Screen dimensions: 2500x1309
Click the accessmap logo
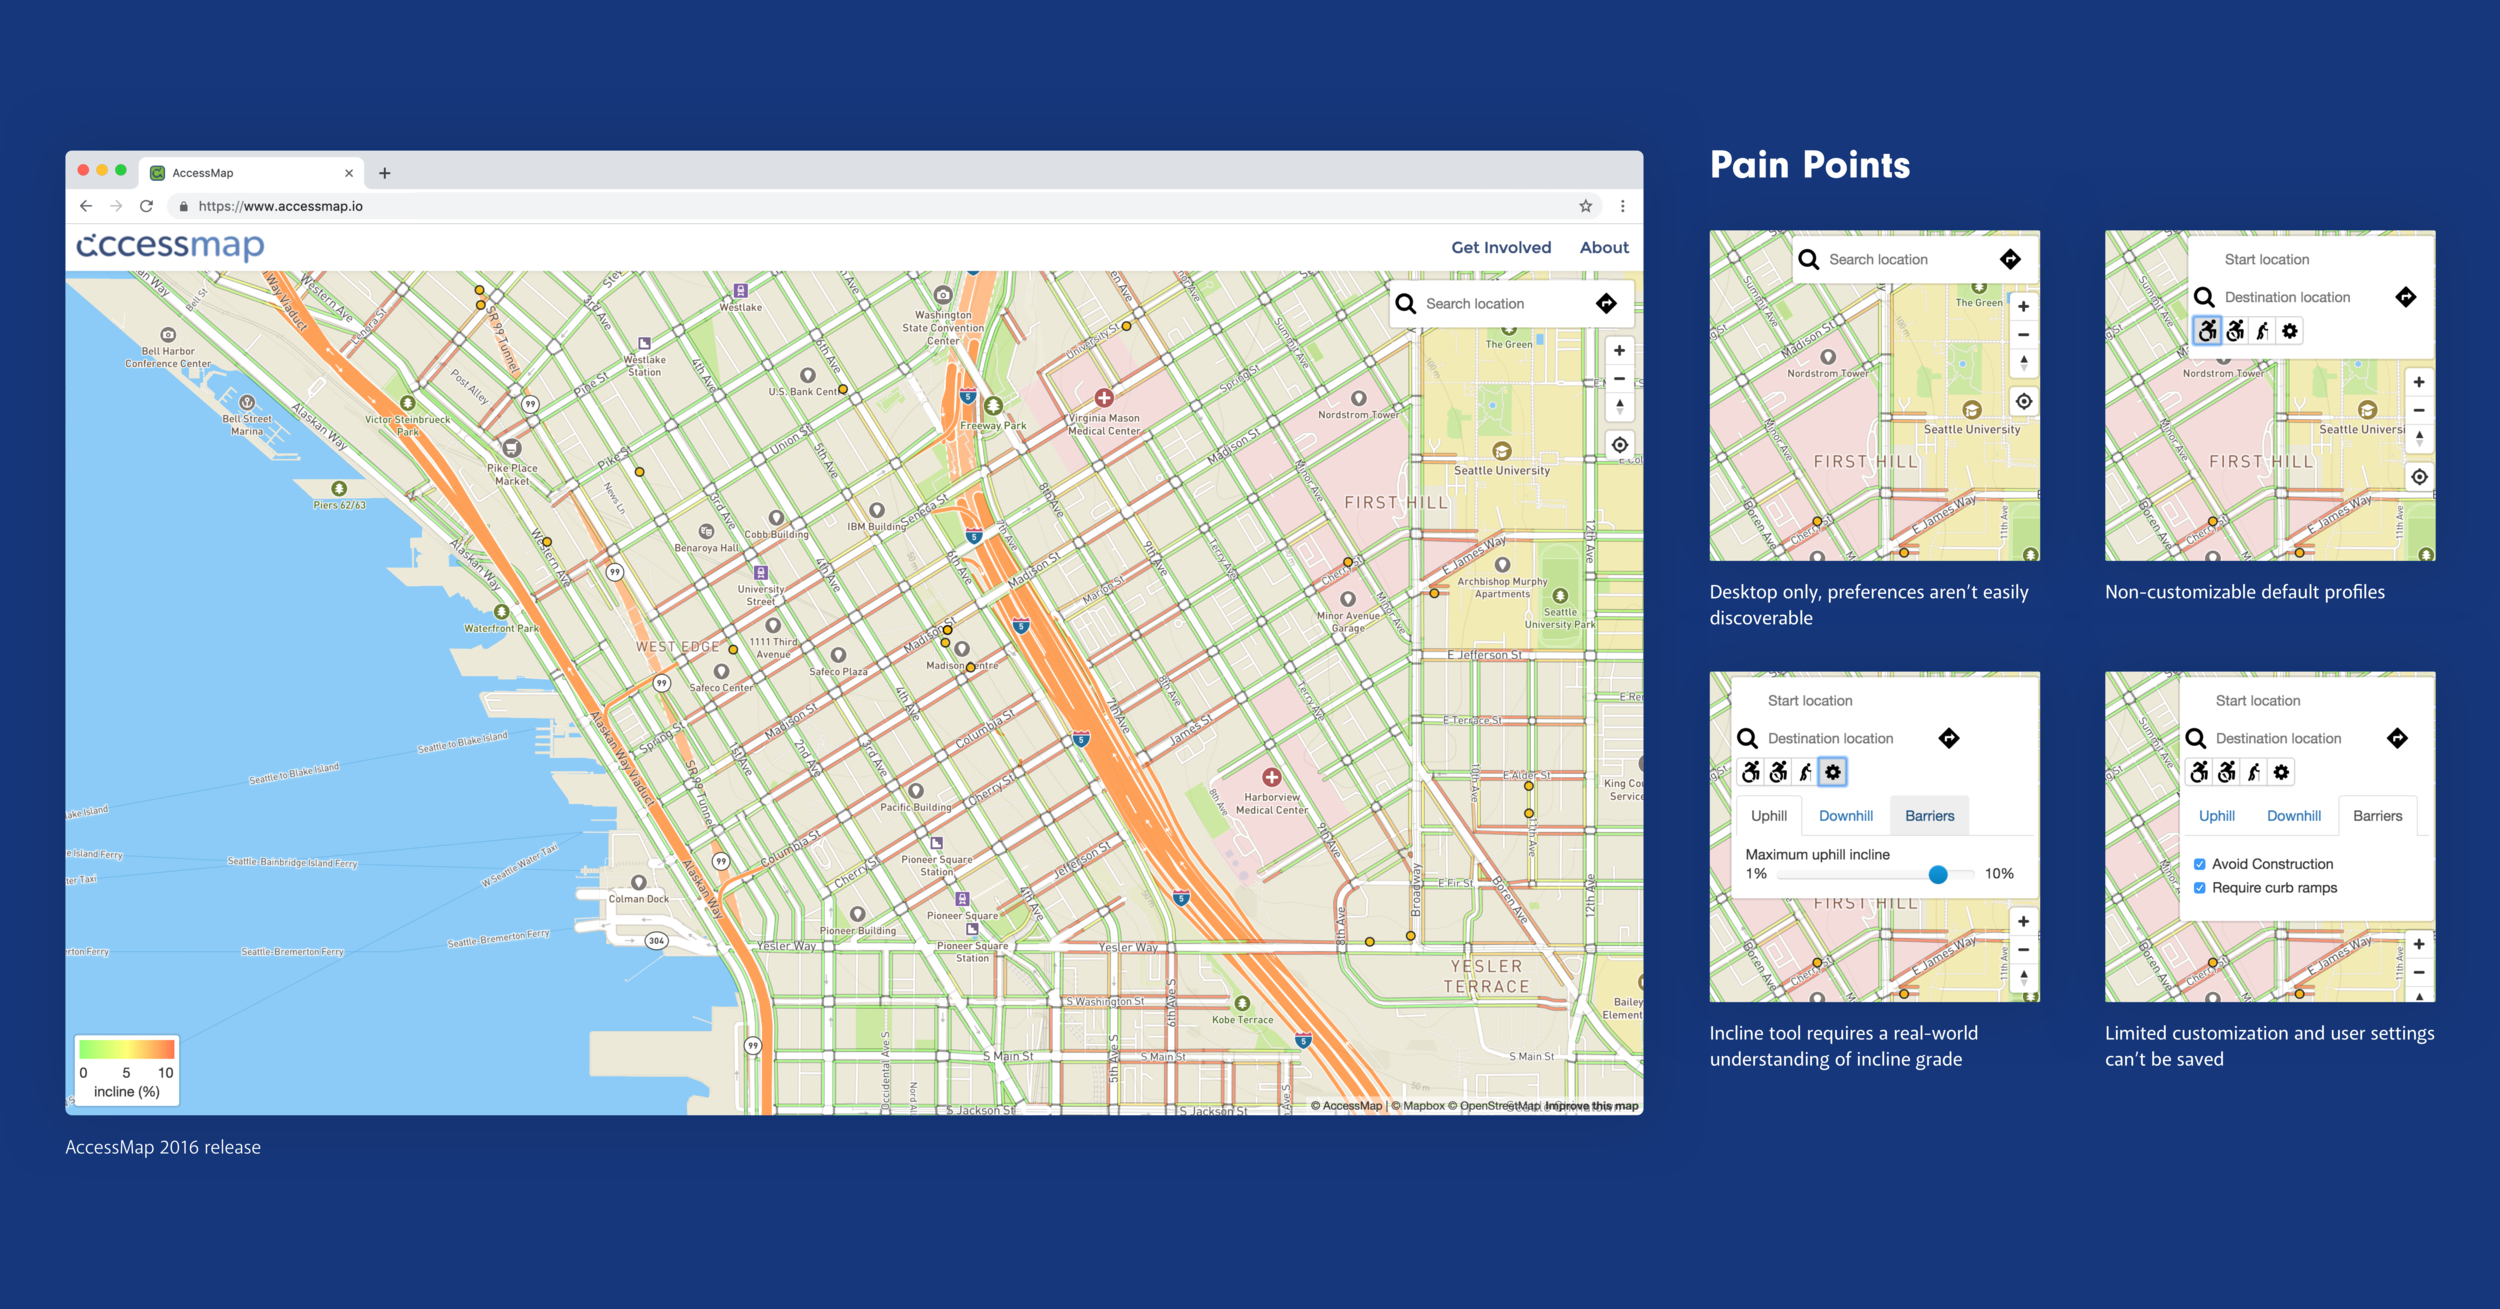[171, 246]
